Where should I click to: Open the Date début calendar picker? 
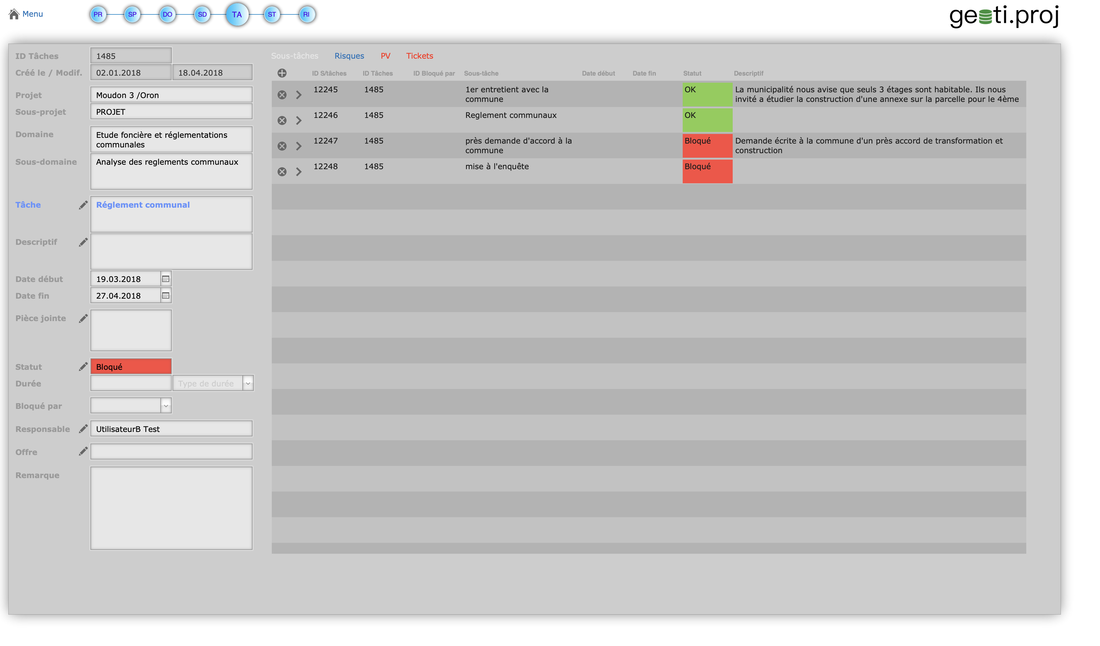coord(166,279)
